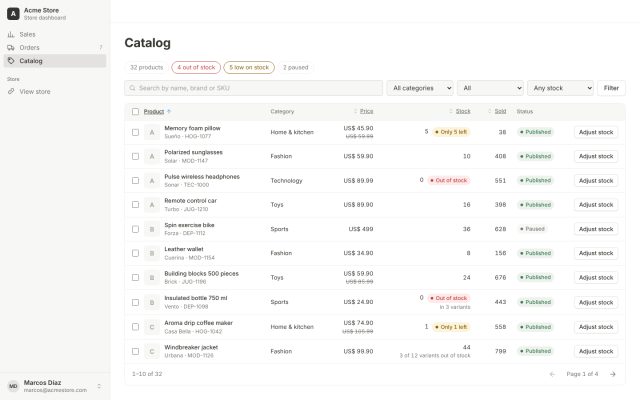The image size is (640, 400).
Task: Click the Sales bar chart icon
Action: coord(11,34)
